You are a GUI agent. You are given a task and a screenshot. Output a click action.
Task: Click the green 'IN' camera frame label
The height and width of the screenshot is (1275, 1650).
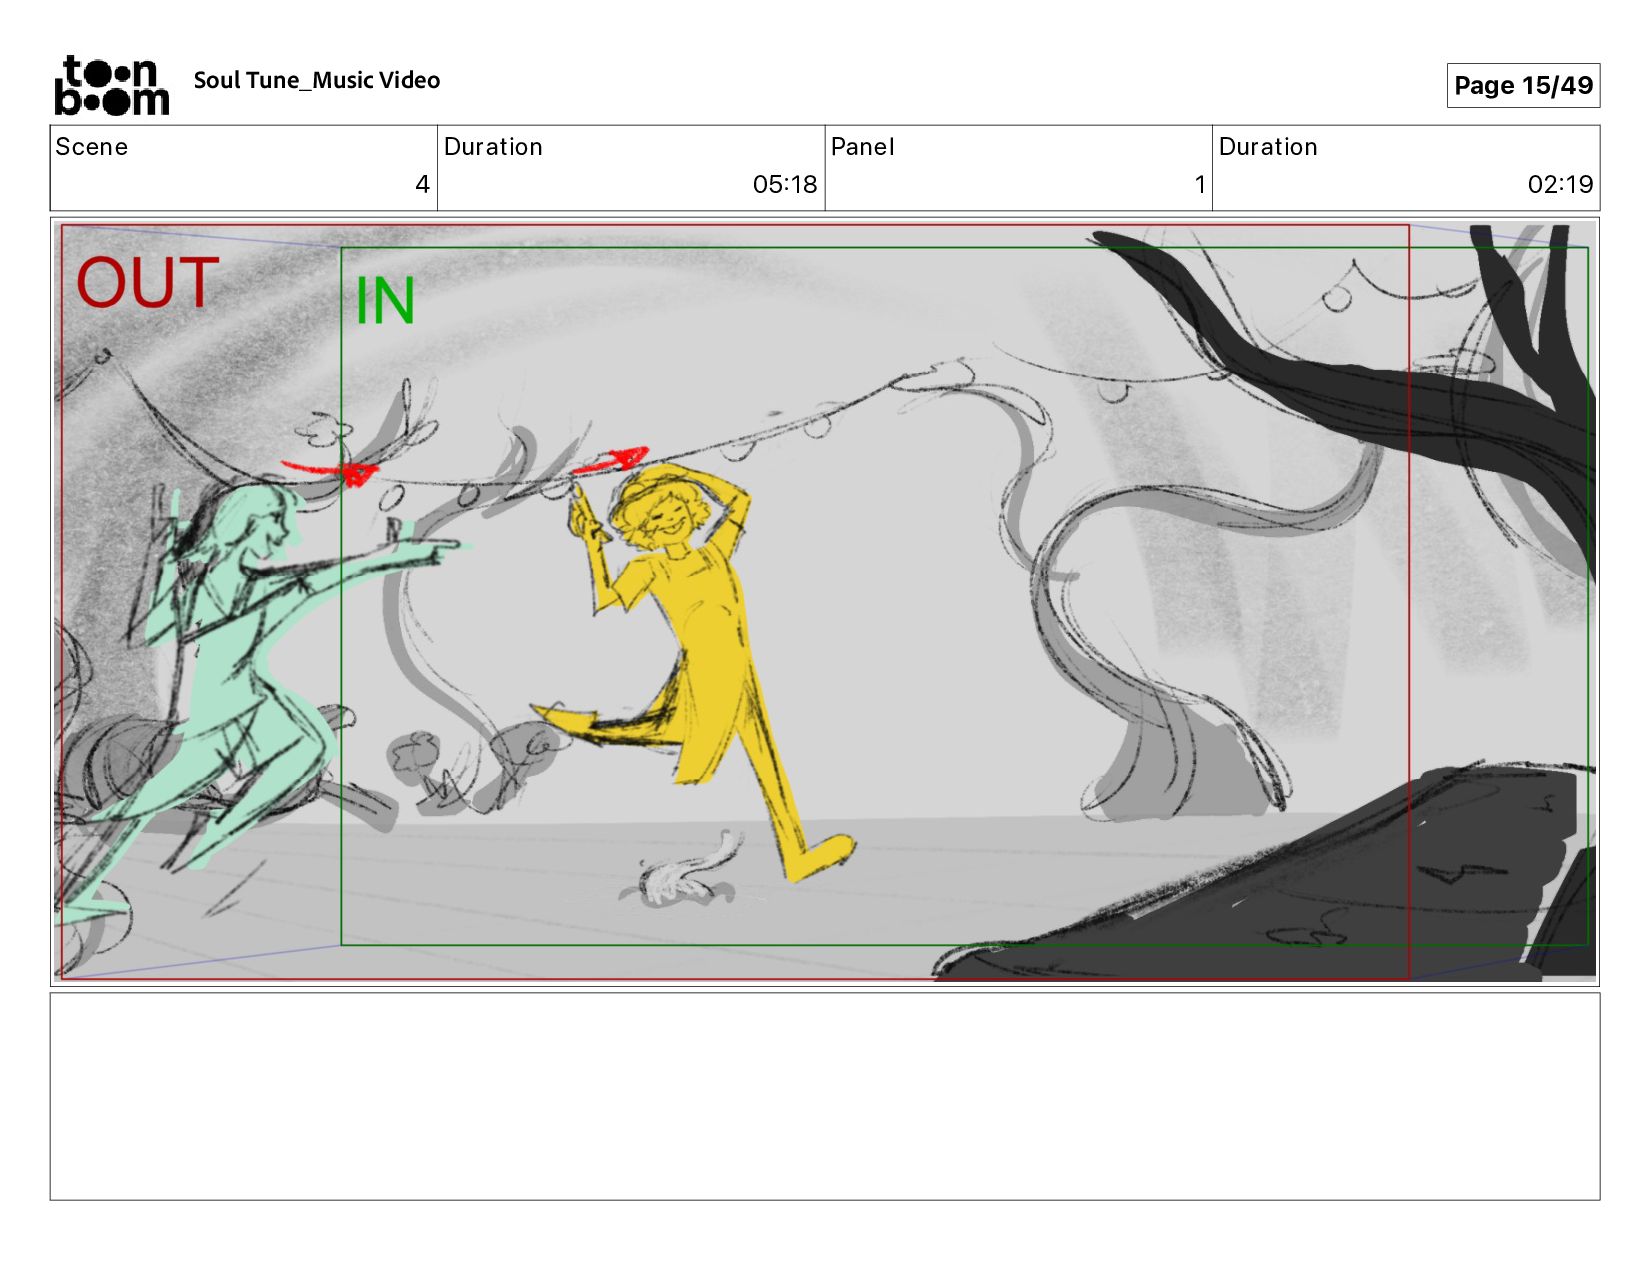(385, 301)
